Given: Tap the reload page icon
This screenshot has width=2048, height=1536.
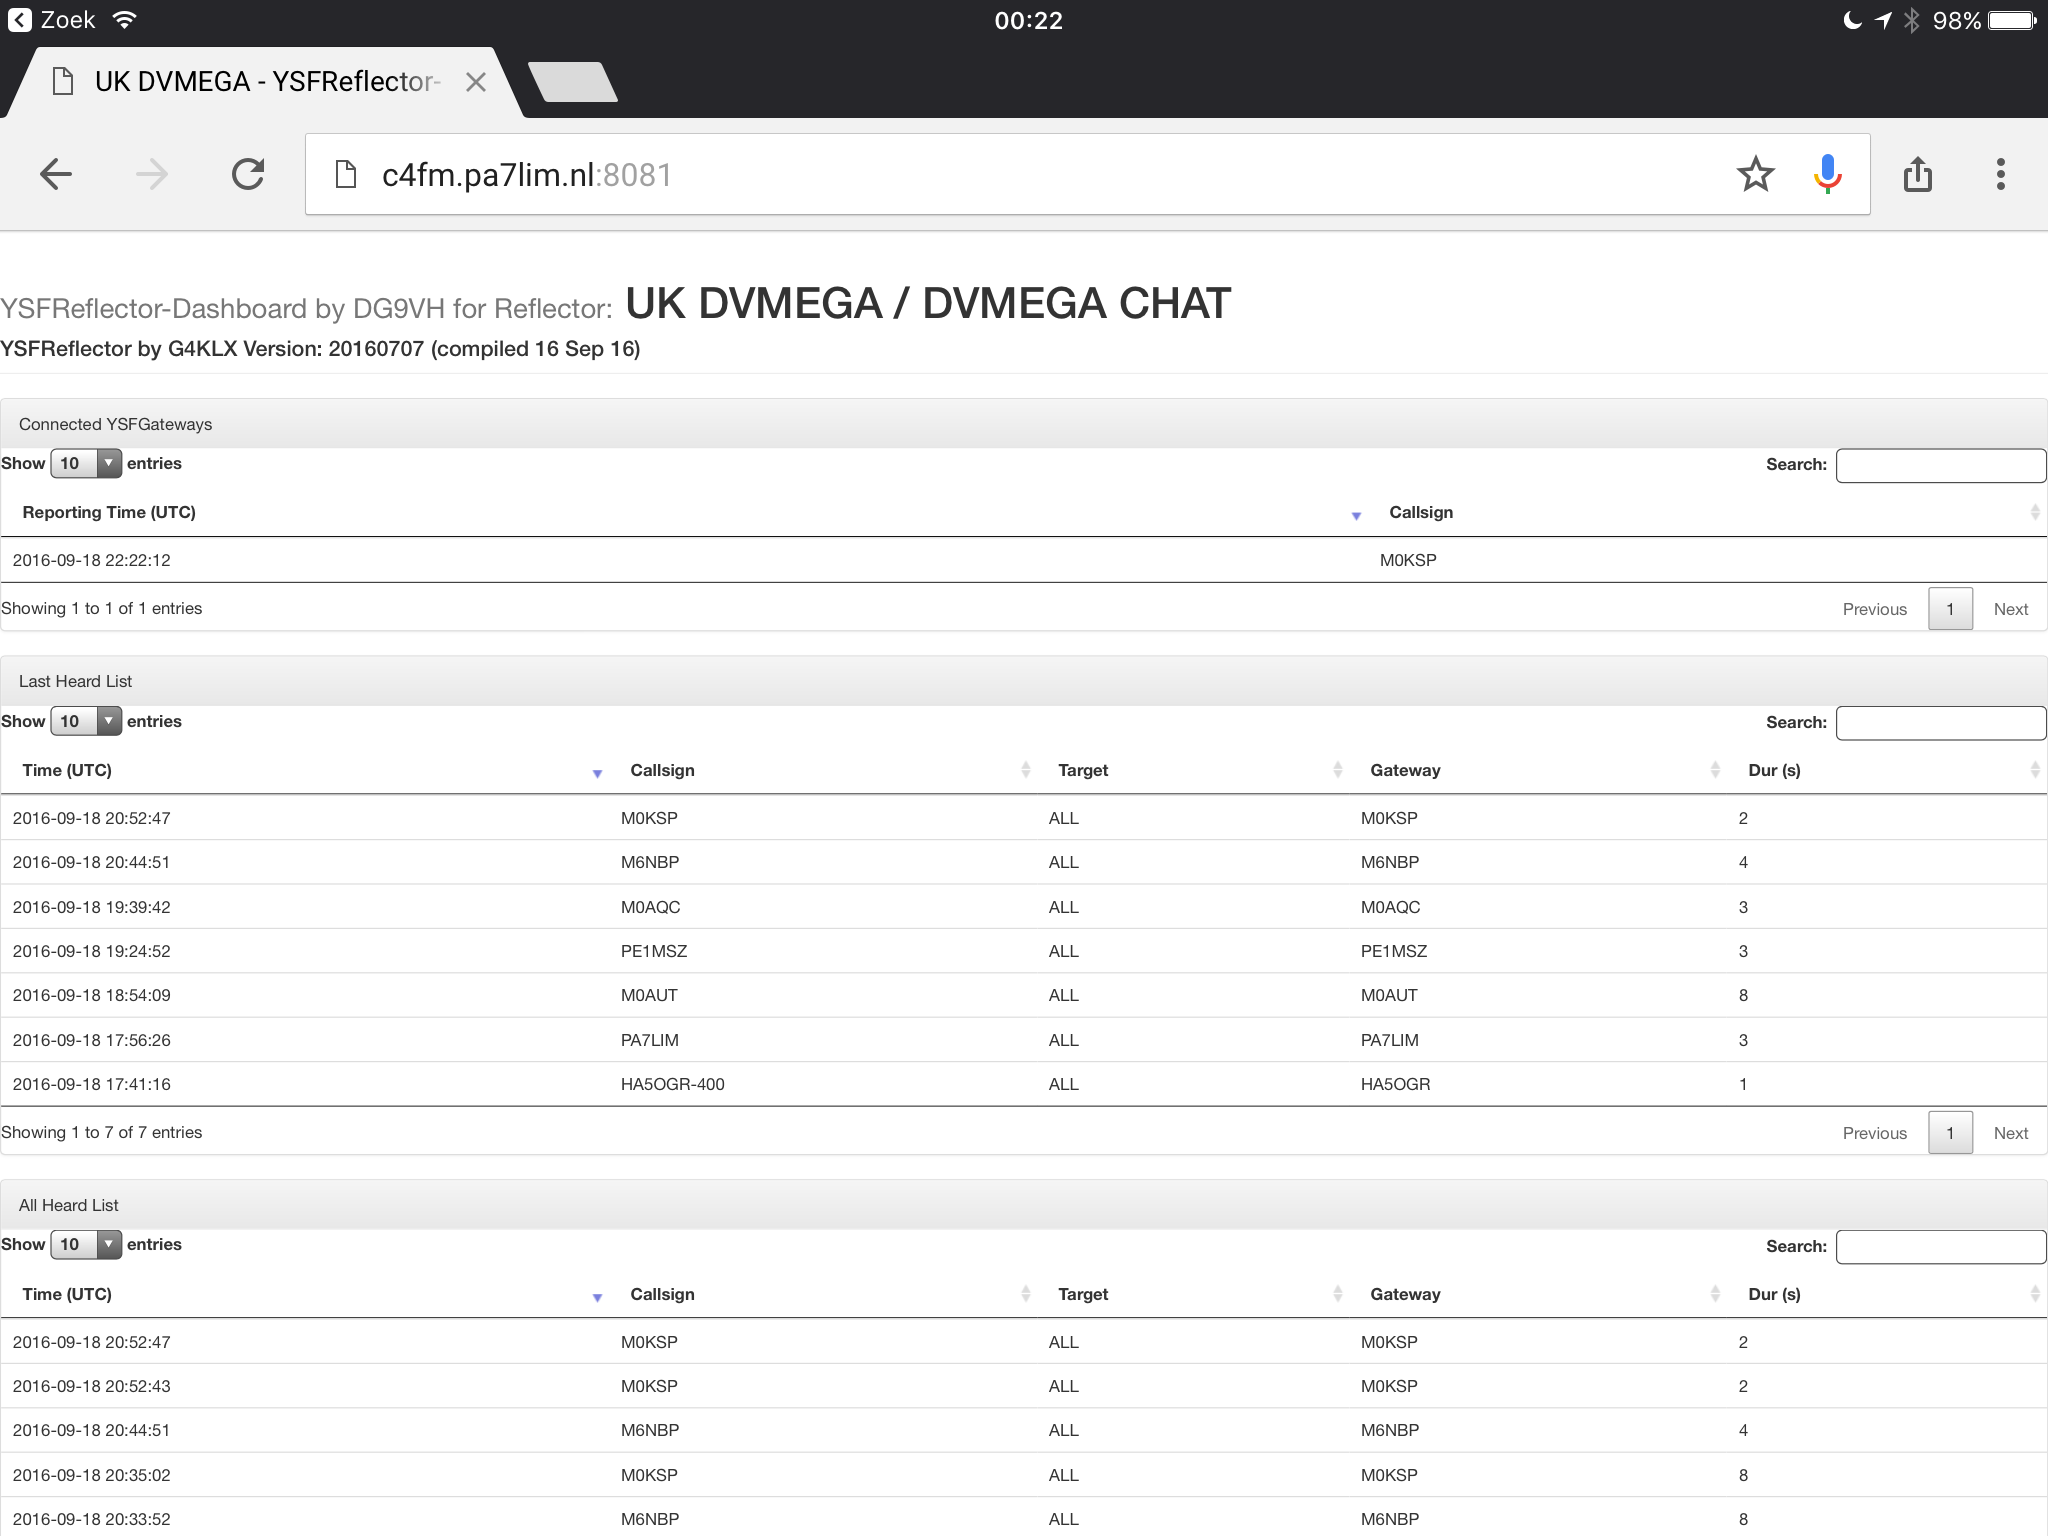Looking at the screenshot, I should point(248,174).
